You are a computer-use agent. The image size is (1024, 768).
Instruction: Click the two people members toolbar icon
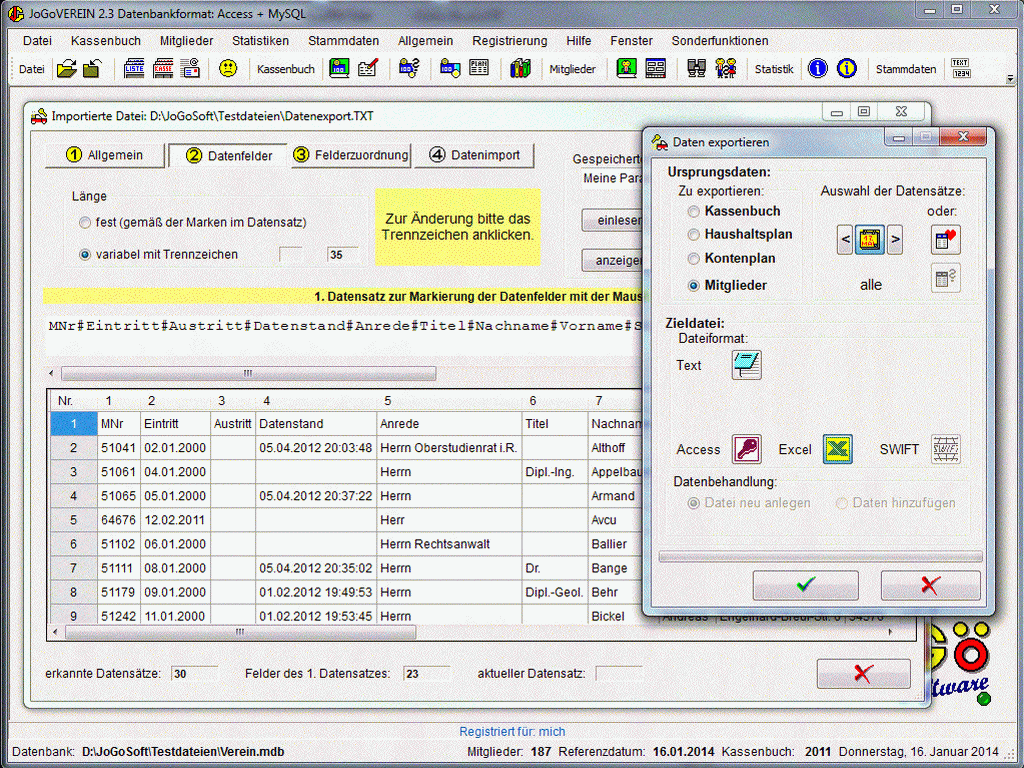(x=726, y=69)
